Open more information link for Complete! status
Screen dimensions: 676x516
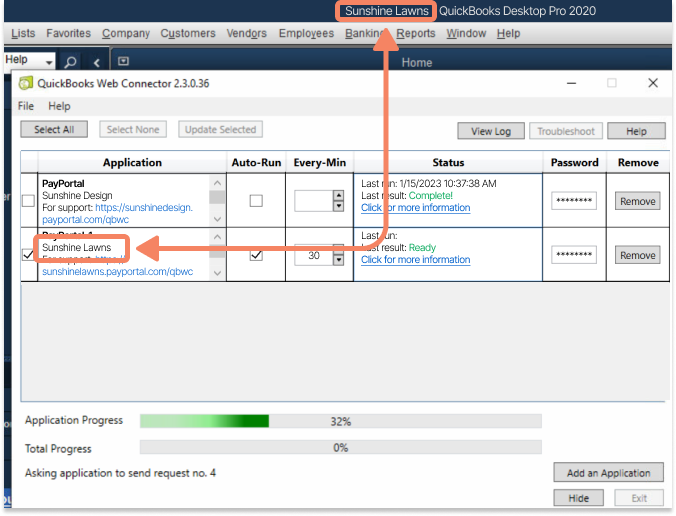pyautogui.click(x=416, y=208)
